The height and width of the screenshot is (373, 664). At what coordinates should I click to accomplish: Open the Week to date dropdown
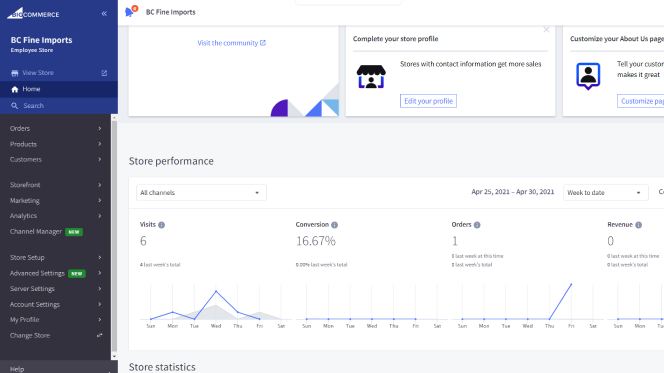click(606, 193)
